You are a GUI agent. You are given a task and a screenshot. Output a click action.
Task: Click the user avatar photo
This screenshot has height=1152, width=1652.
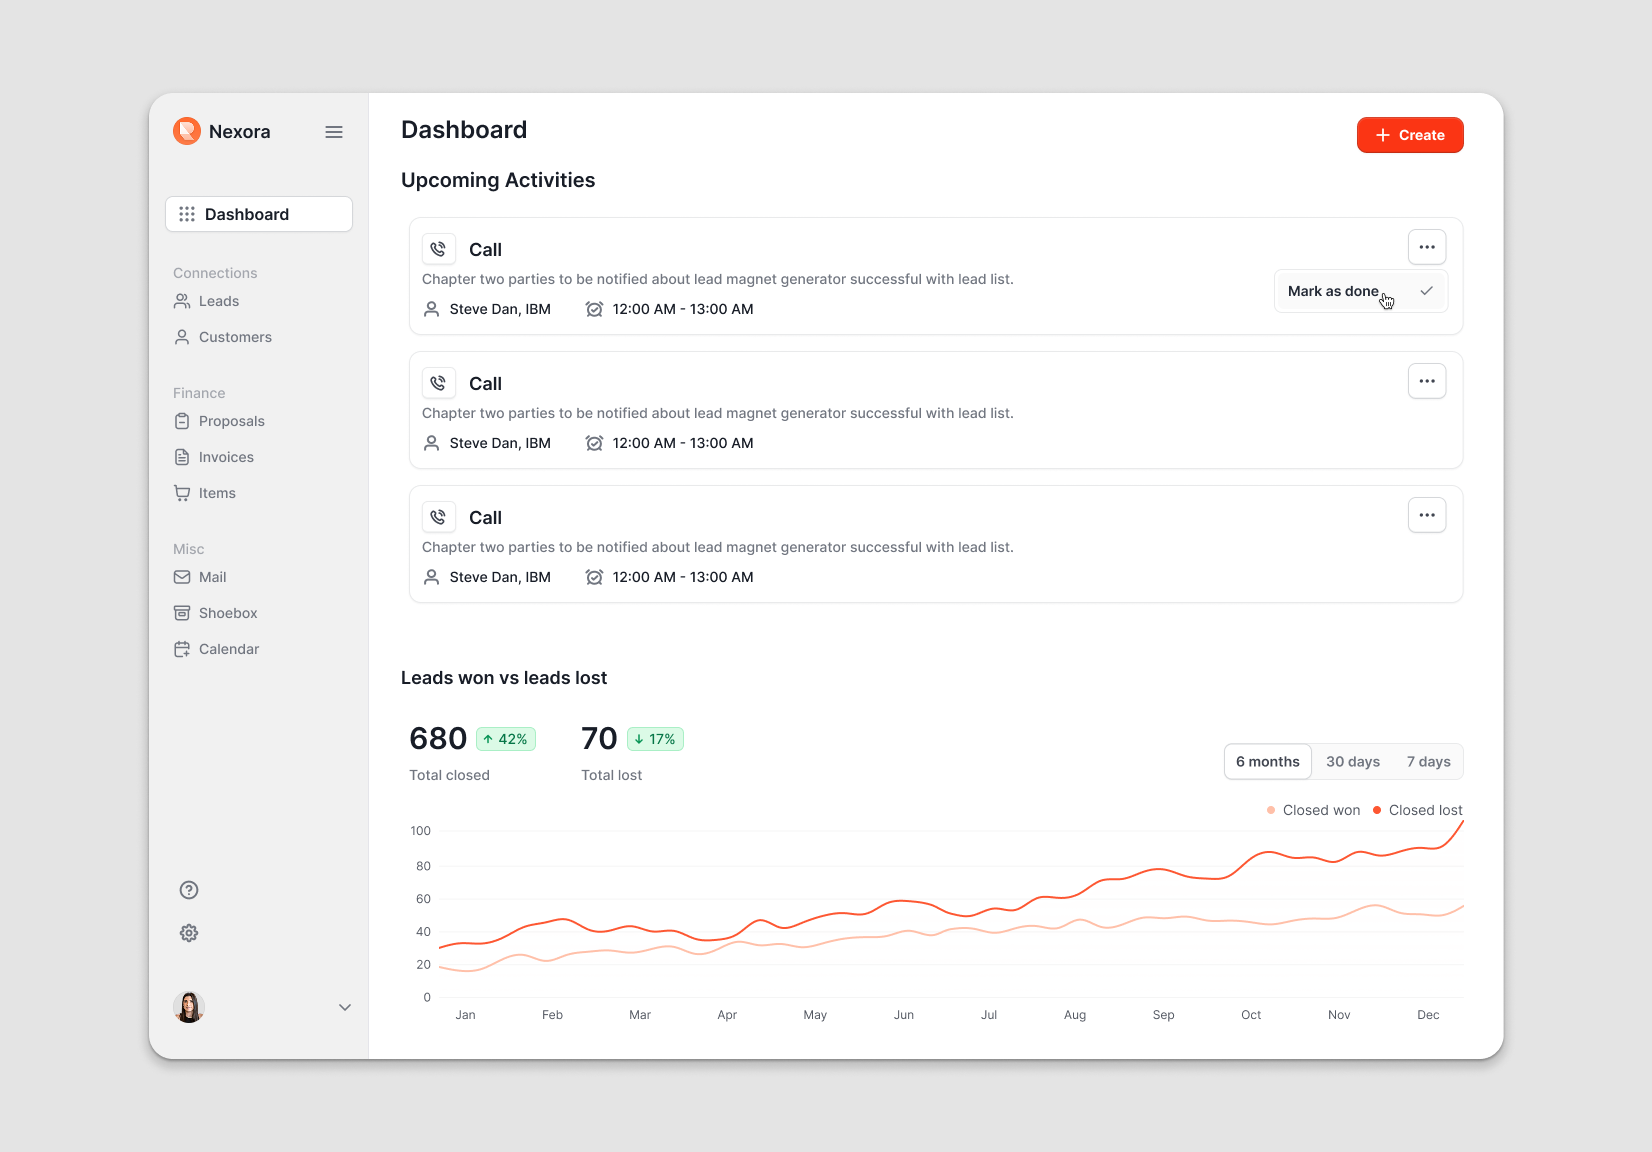pyautogui.click(x=189, y=1007)
